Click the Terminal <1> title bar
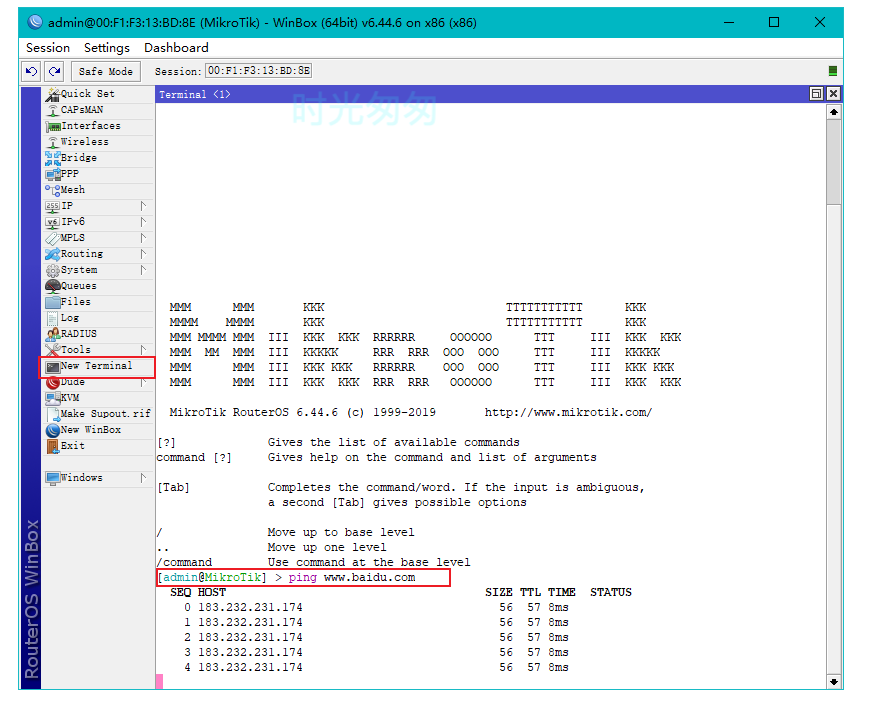Image resolution: width=872 pixels, height=714 pixels. coord(482,94)
